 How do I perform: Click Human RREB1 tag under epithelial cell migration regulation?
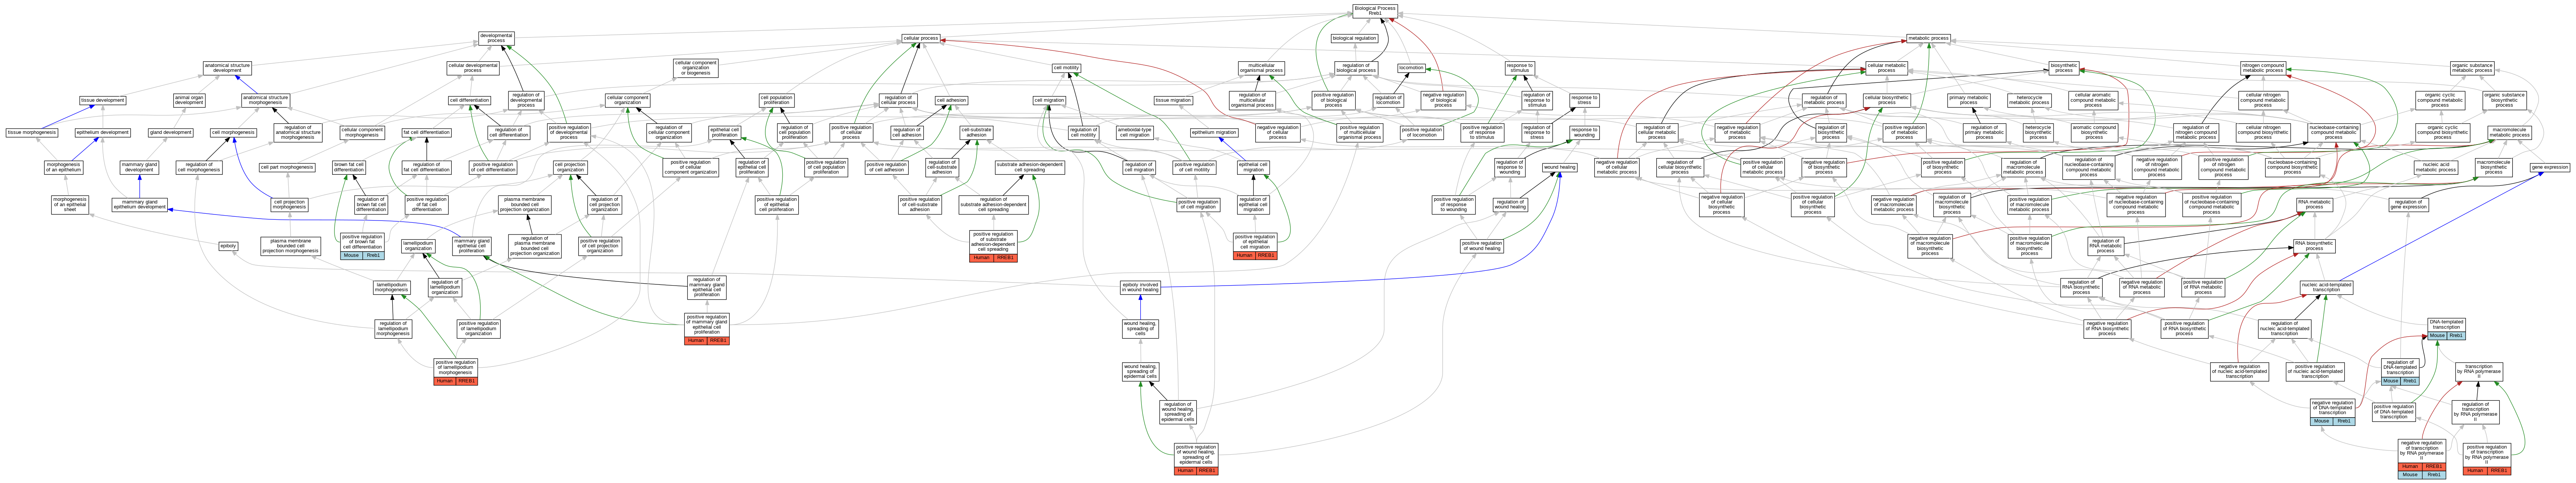(1255, 255)
